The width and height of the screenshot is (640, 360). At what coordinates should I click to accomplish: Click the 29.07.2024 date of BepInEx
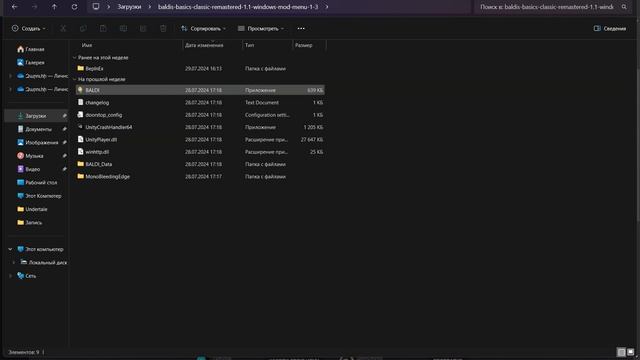(203, 69)
